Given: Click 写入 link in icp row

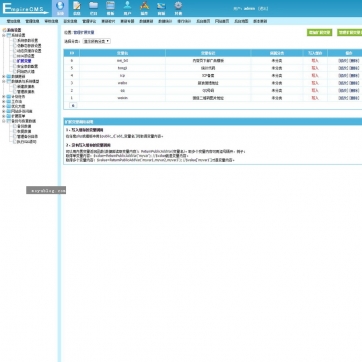Looking at the screenshot, I should click(x=315, y=76).
